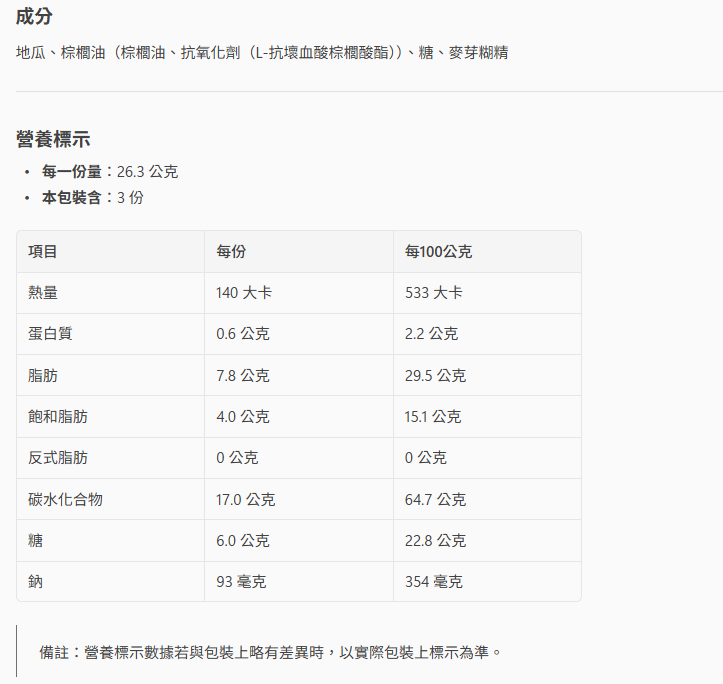Viewport: 723px width, 684px height.
Task: Click the 7.8 公克 fat value
Action: 242,376
